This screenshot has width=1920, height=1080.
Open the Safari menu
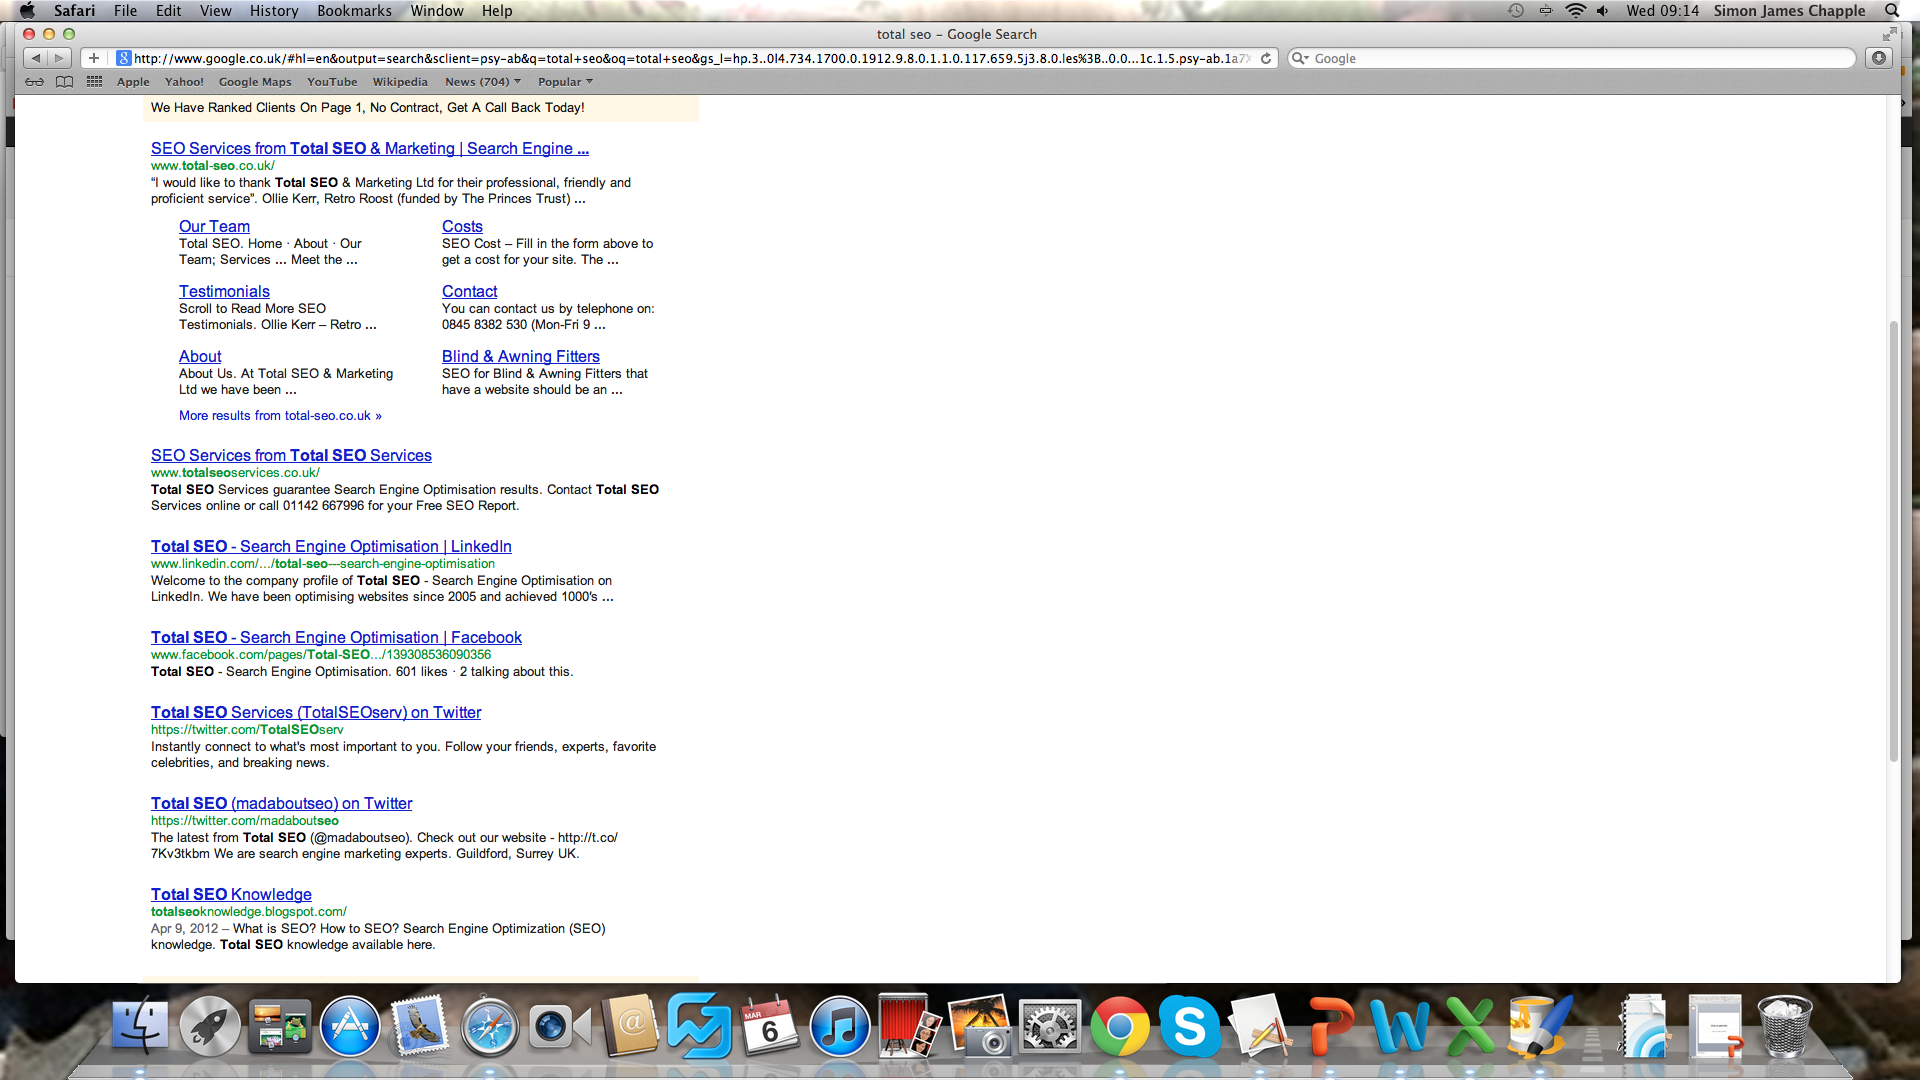click(x=74, y=10)
